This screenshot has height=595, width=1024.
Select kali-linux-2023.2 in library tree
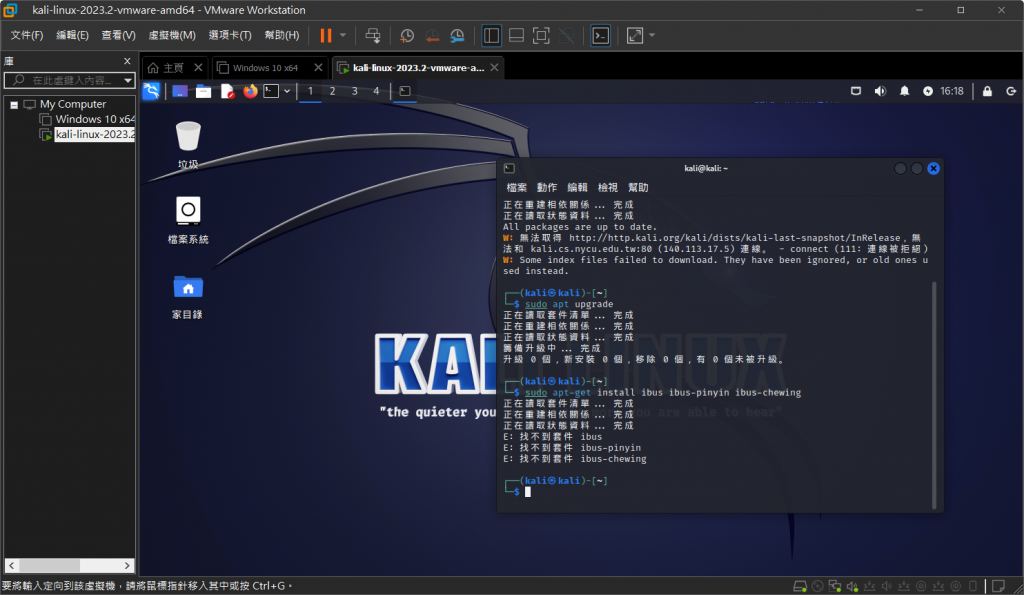point(94,135)
